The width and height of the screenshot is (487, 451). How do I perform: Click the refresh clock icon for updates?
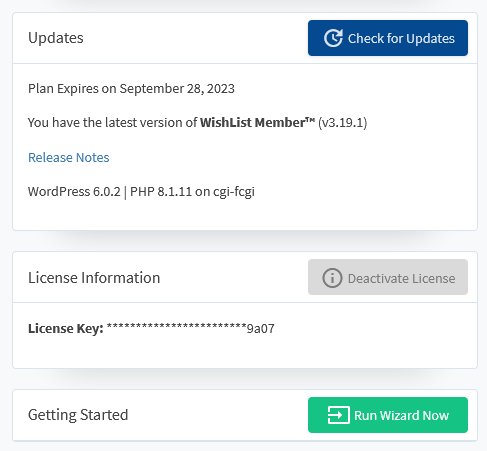tap(333, 38)
